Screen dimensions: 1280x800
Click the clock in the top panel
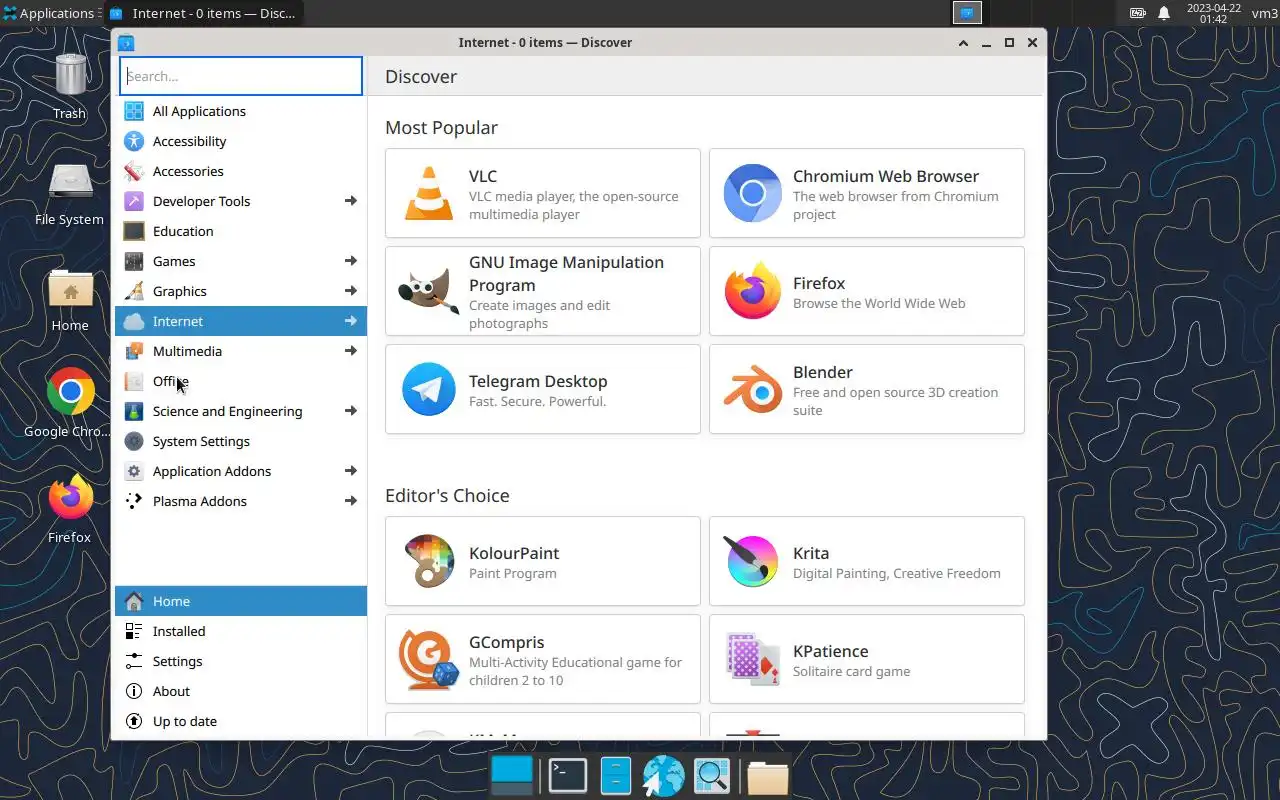click(x=1213, y=13)
